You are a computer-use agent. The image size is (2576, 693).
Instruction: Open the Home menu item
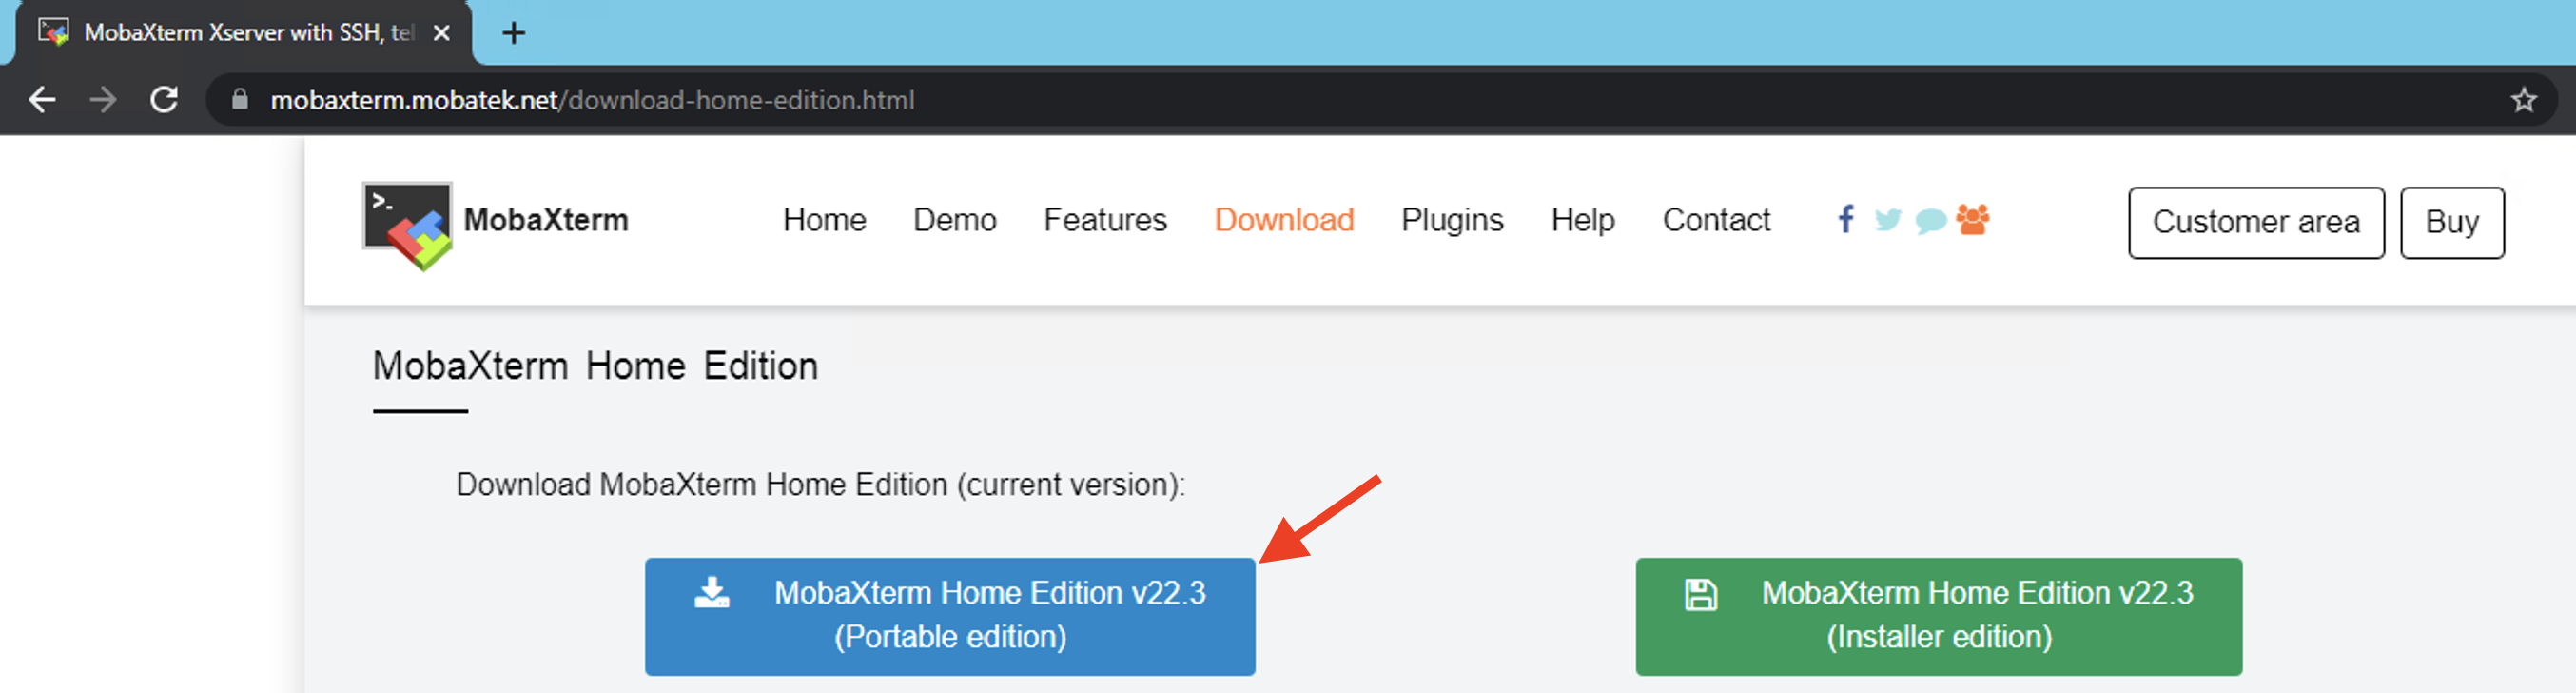click(x=824, y=220)
